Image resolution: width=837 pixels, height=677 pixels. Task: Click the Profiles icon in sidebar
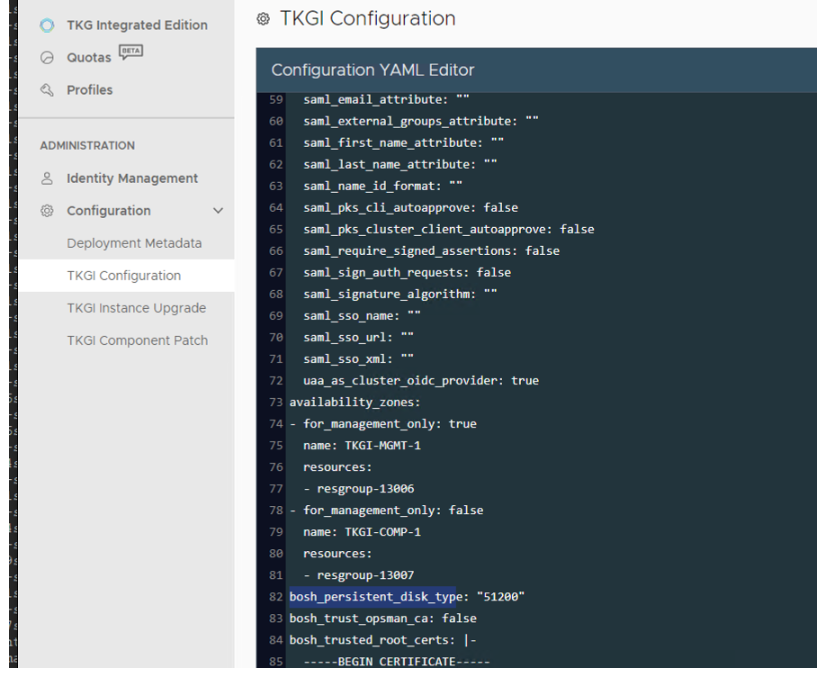(x=47, y=90)
